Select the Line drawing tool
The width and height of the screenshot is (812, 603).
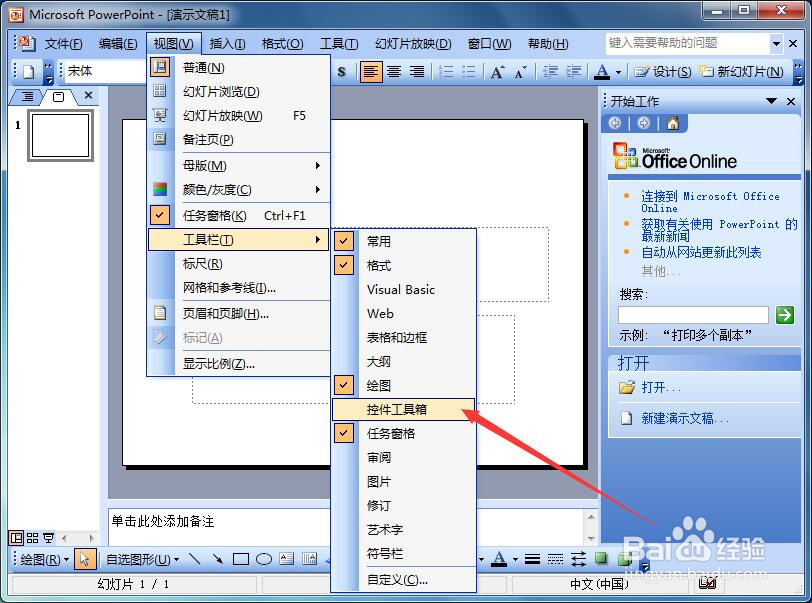195,559
